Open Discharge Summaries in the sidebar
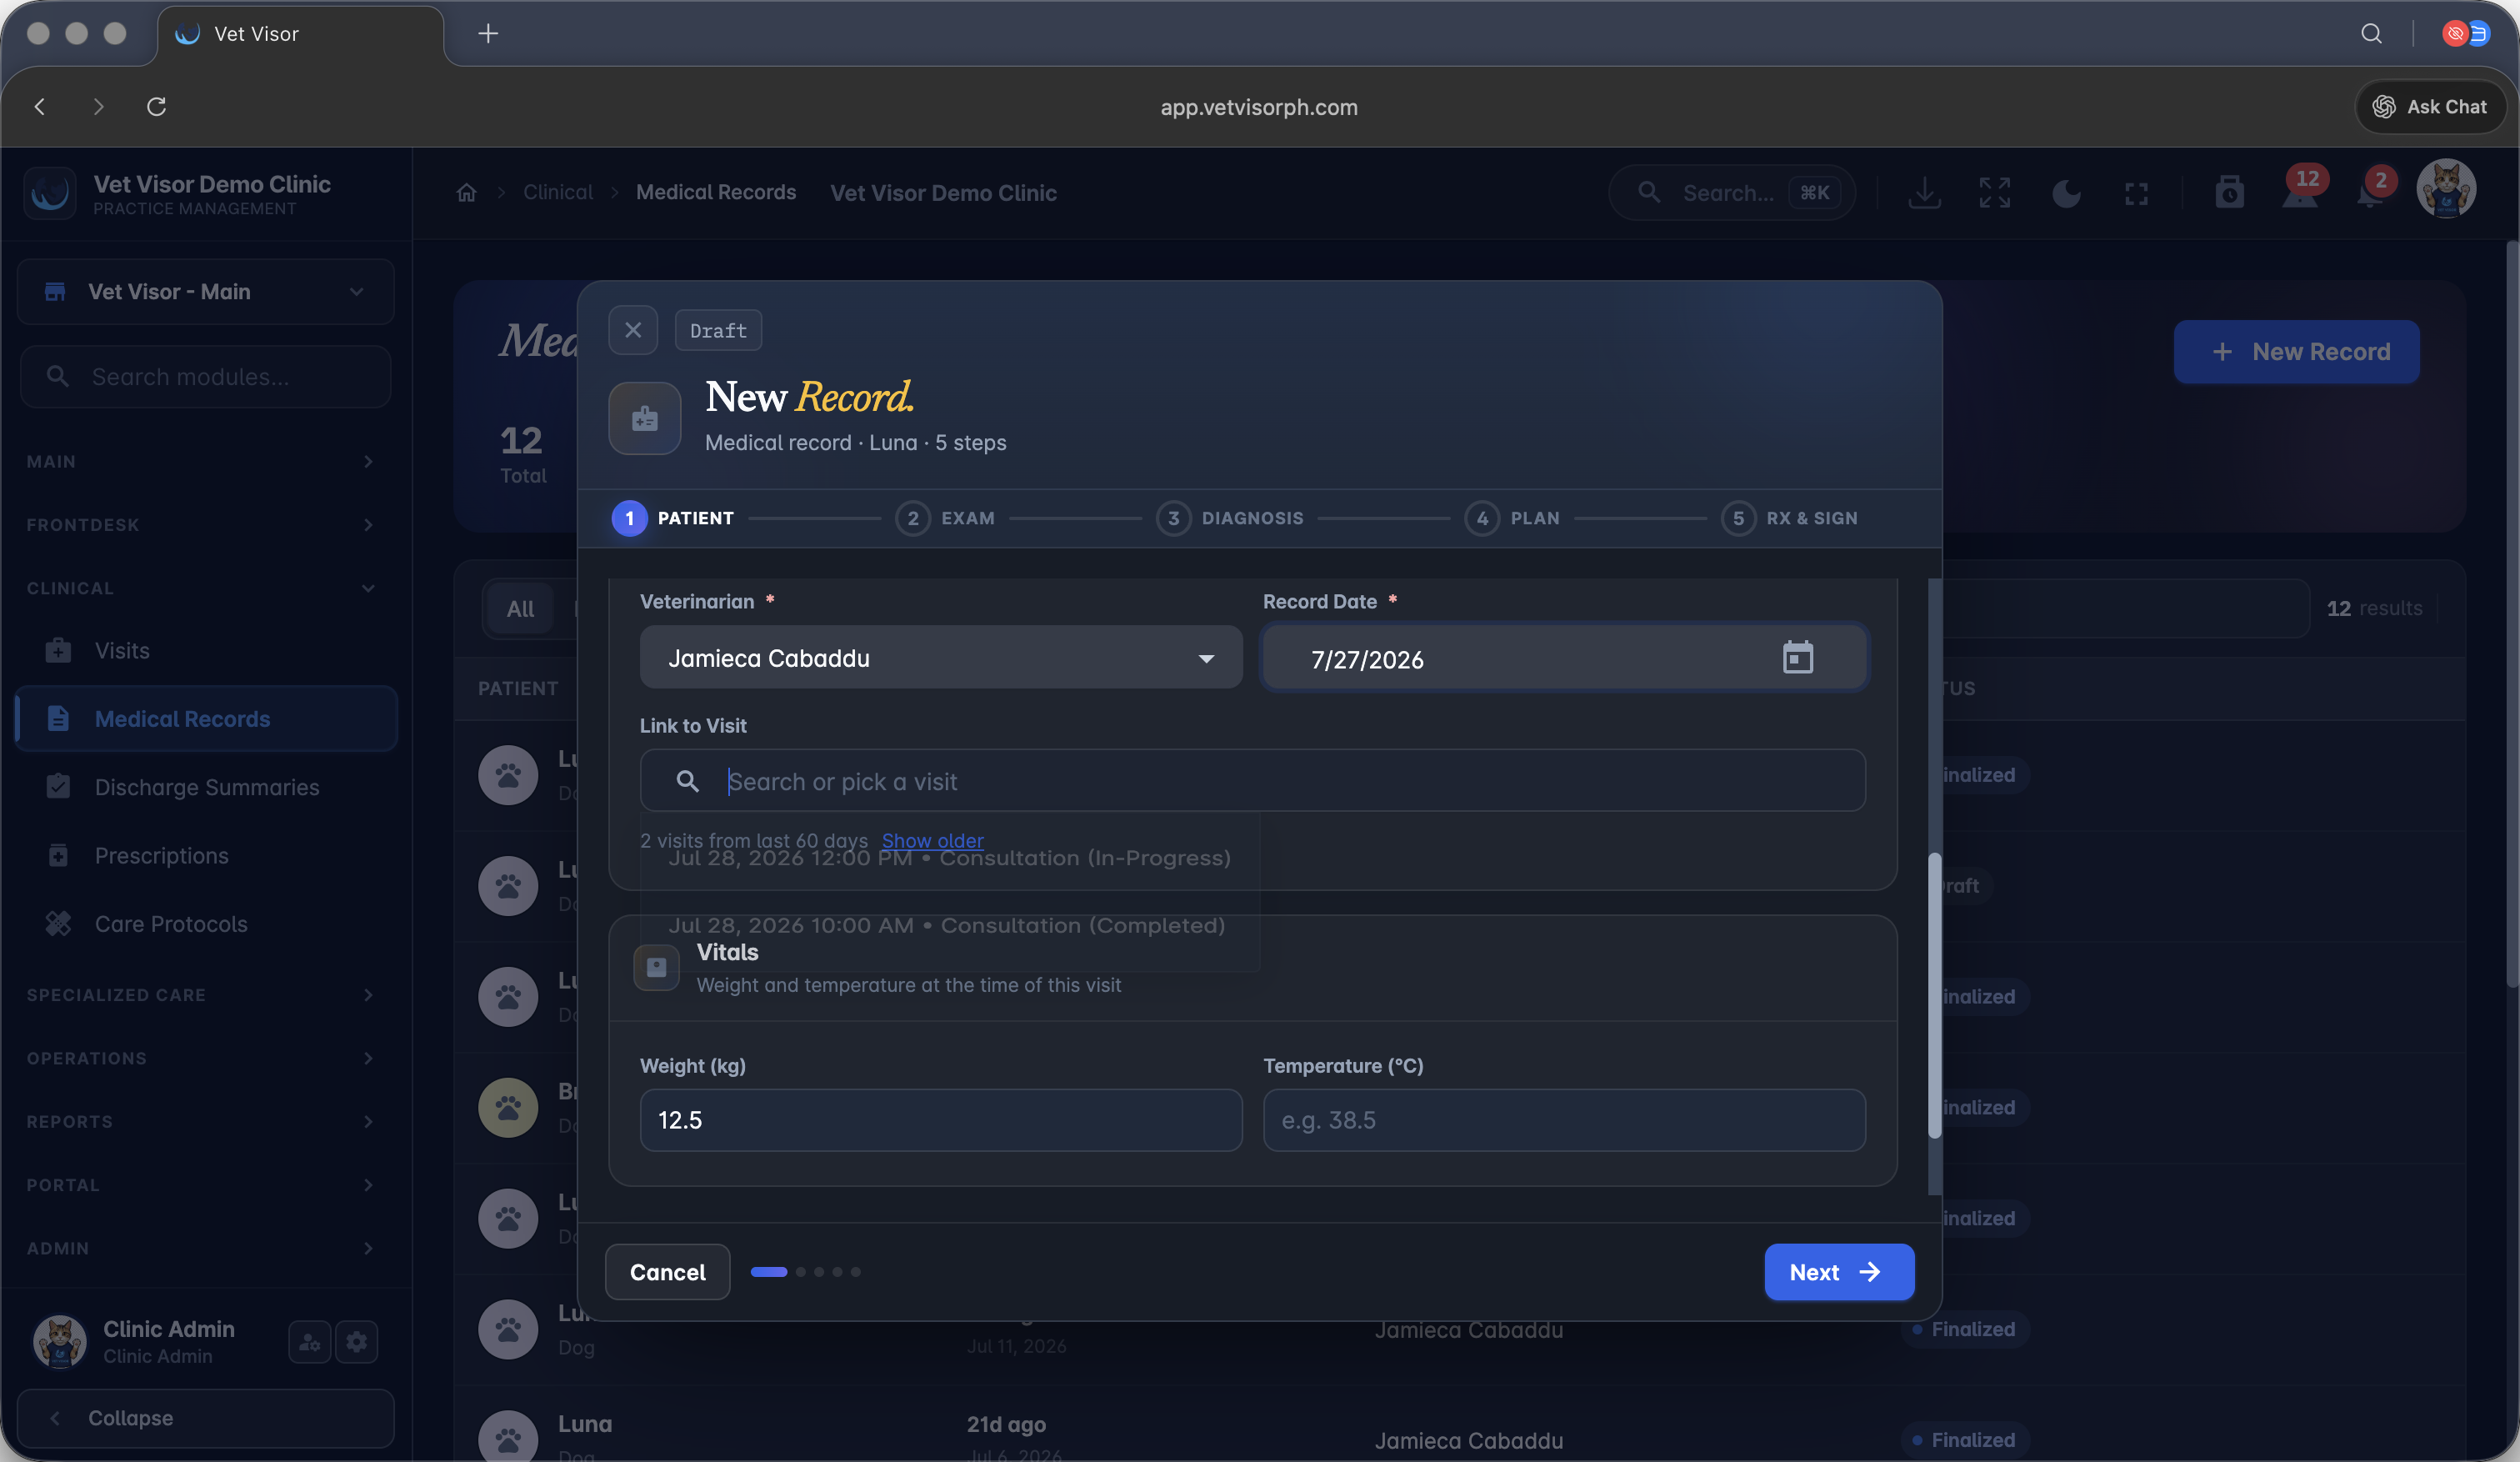 (x=207, y=787)
